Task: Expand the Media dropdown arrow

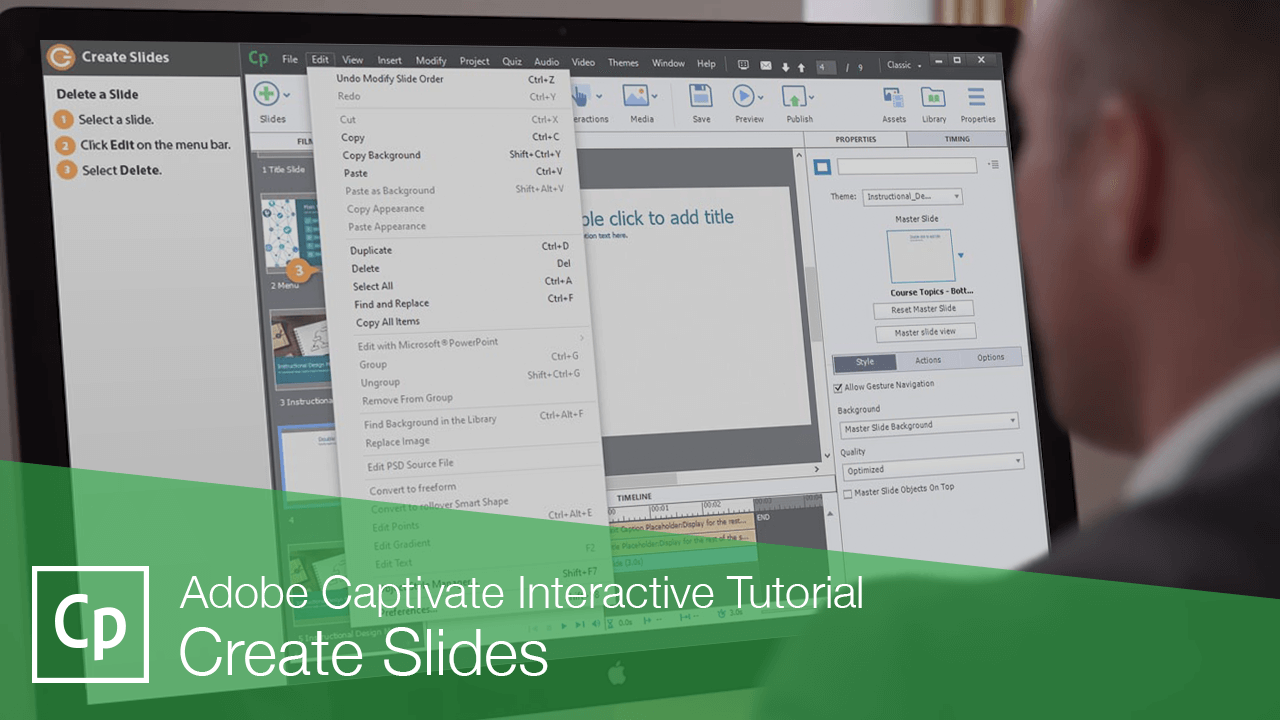Action: point(655,97)
